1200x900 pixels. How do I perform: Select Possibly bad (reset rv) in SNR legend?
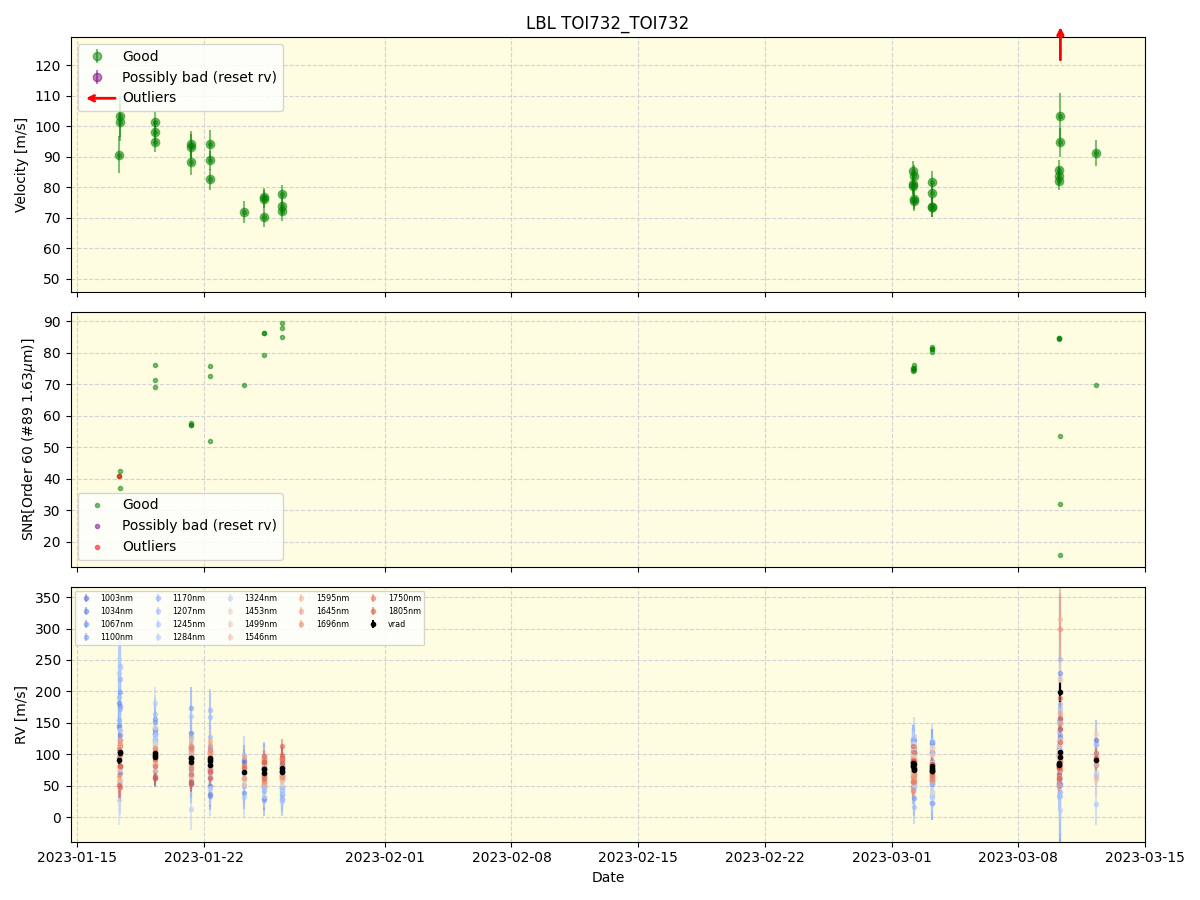[x=199, y=525]
